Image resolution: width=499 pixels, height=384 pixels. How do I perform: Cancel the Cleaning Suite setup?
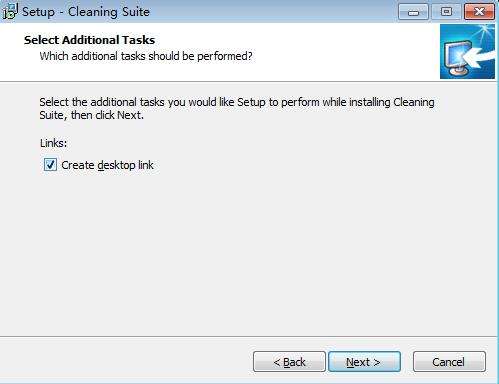pos(449,362)
